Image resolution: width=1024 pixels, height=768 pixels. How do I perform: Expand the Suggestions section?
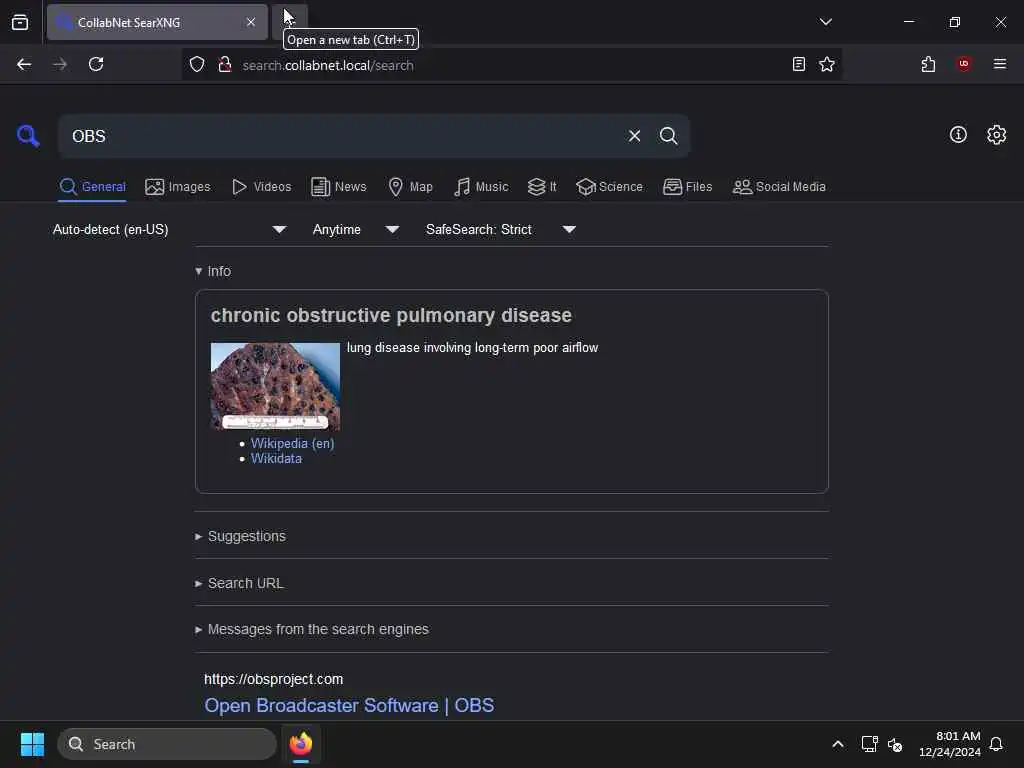pos(240,536)
